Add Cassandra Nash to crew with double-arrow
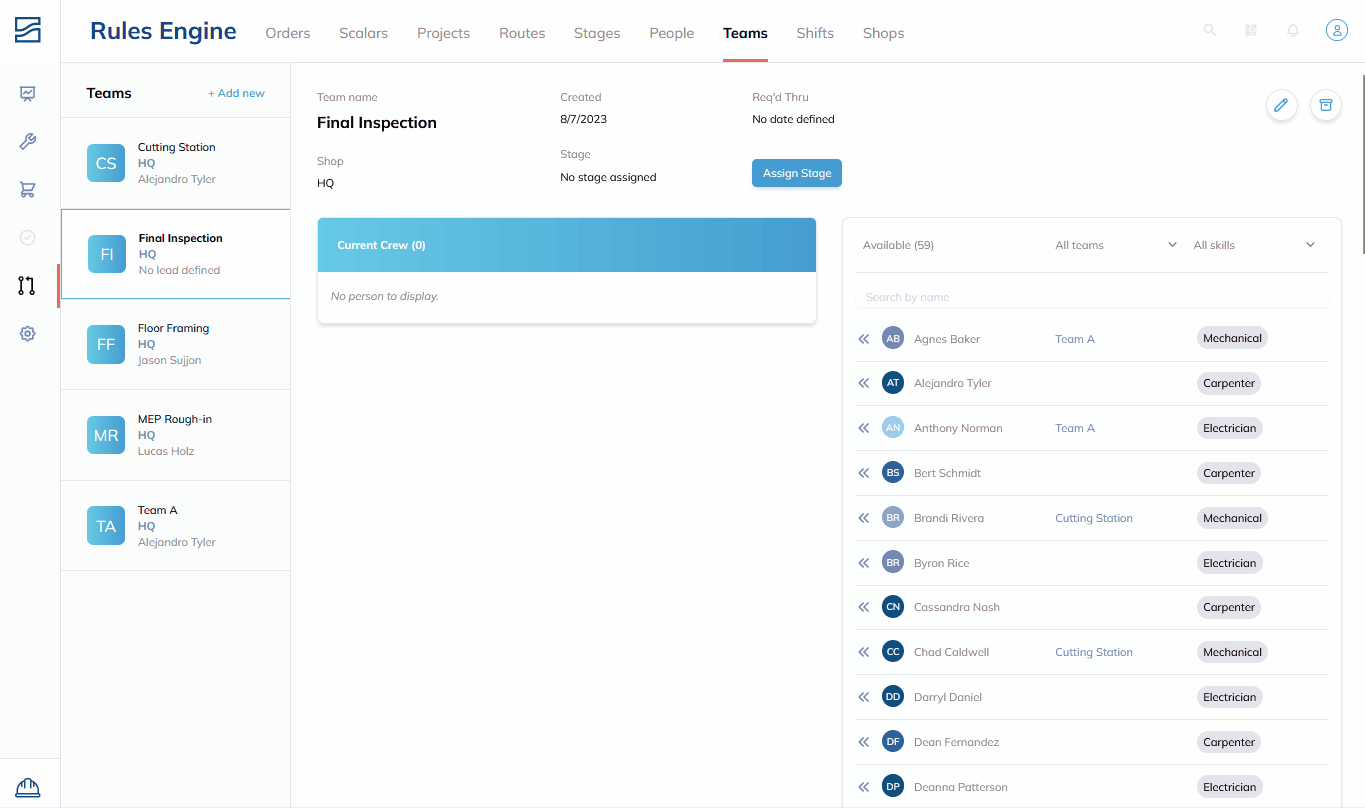 click(864, 607)
